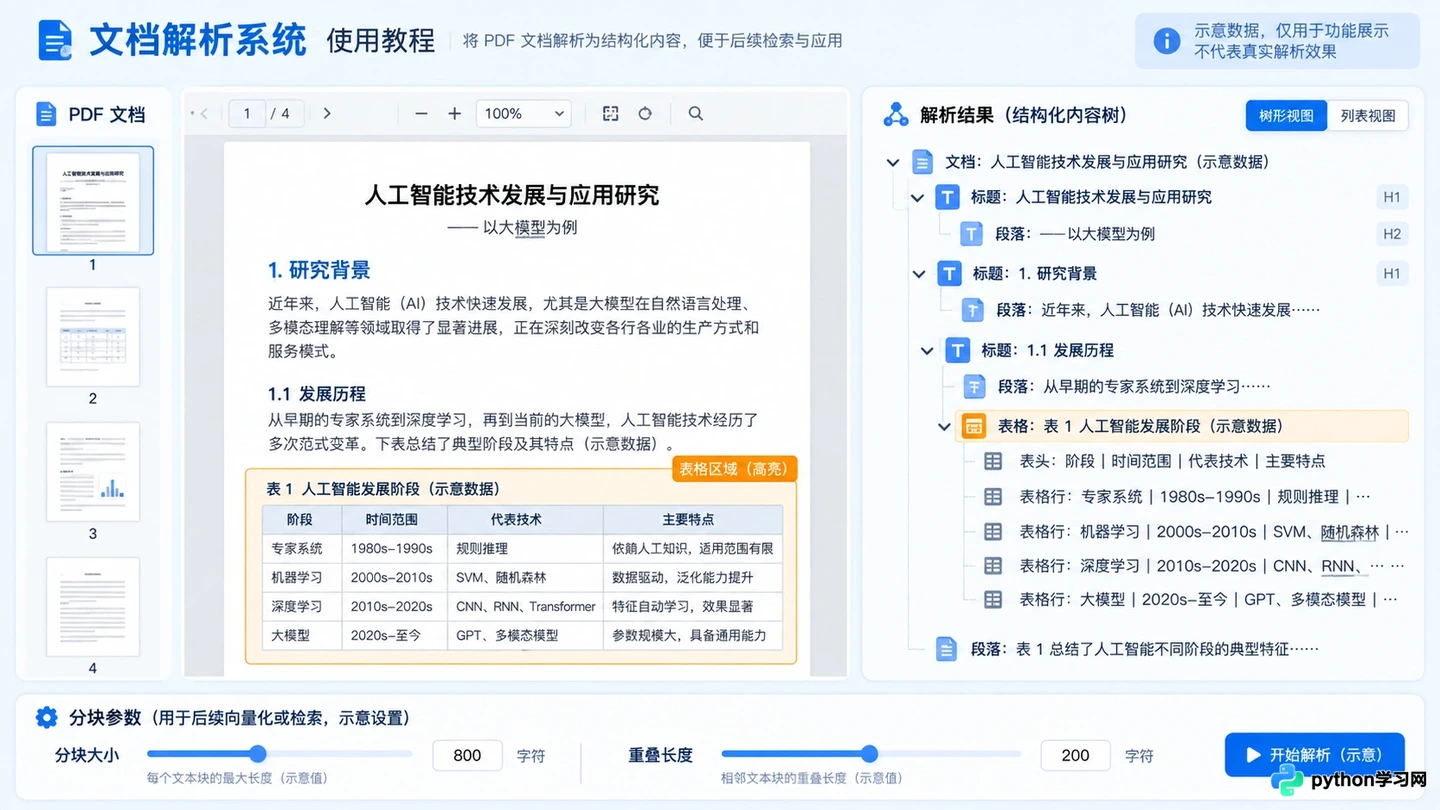Click the app logo icon at top left

[56, 40]
